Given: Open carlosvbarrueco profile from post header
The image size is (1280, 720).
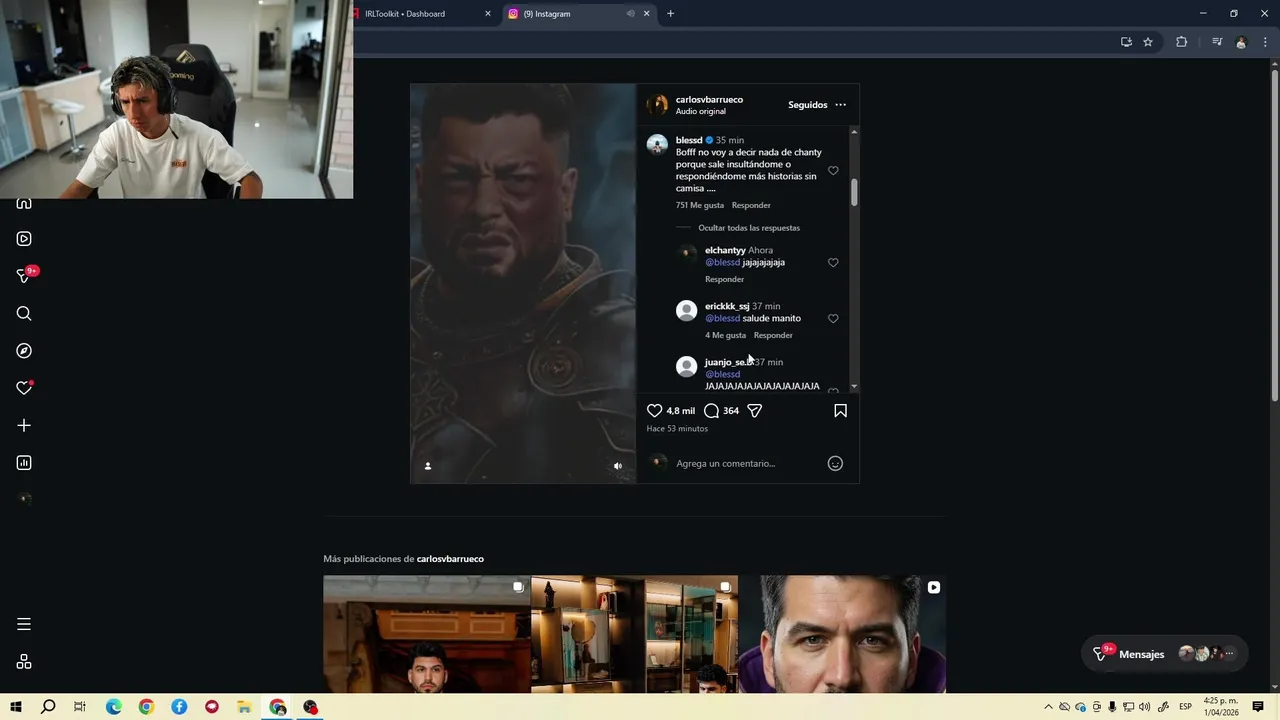Looking at the screenshot, I should [709, 100].
